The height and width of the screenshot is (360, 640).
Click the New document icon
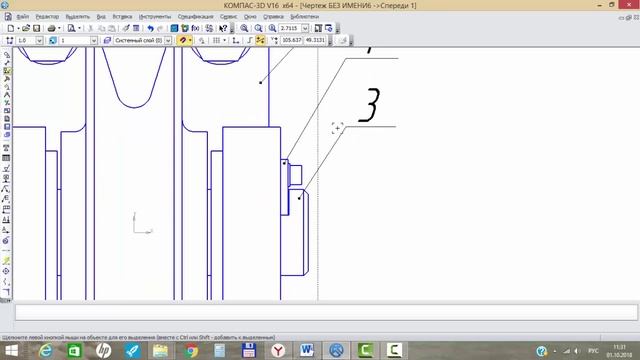click(11, 28)
